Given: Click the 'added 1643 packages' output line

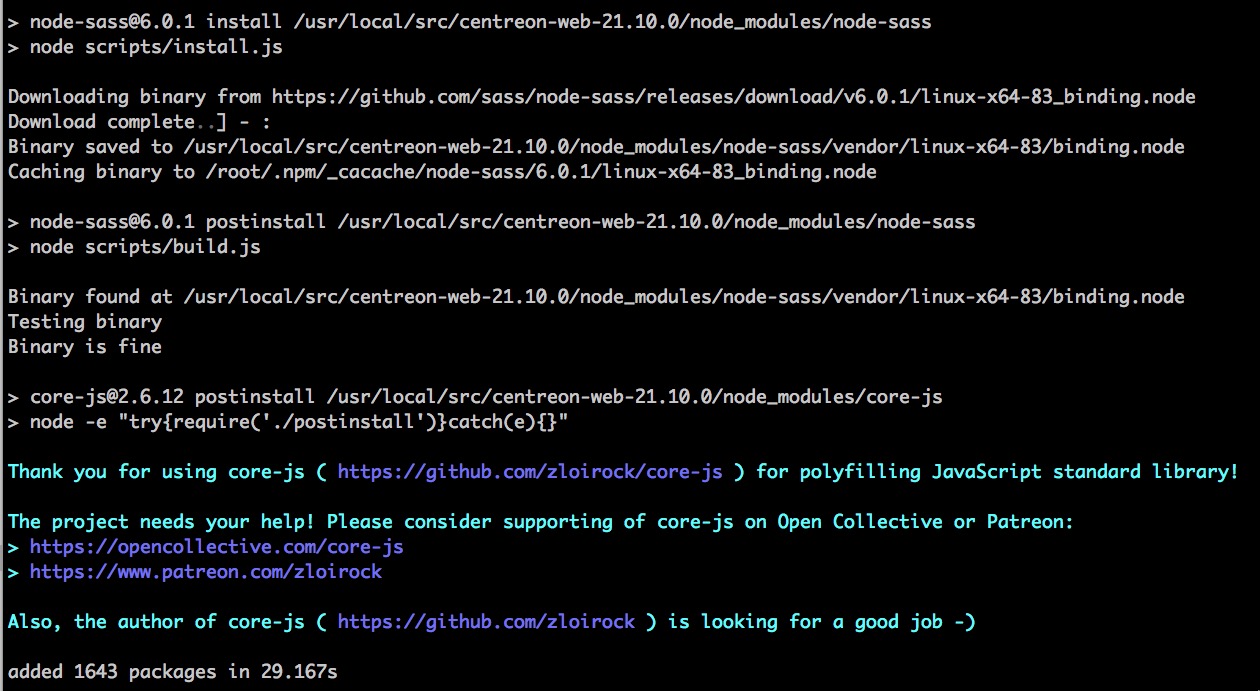Looking at the screenshot, I should (x=172, y=672).
